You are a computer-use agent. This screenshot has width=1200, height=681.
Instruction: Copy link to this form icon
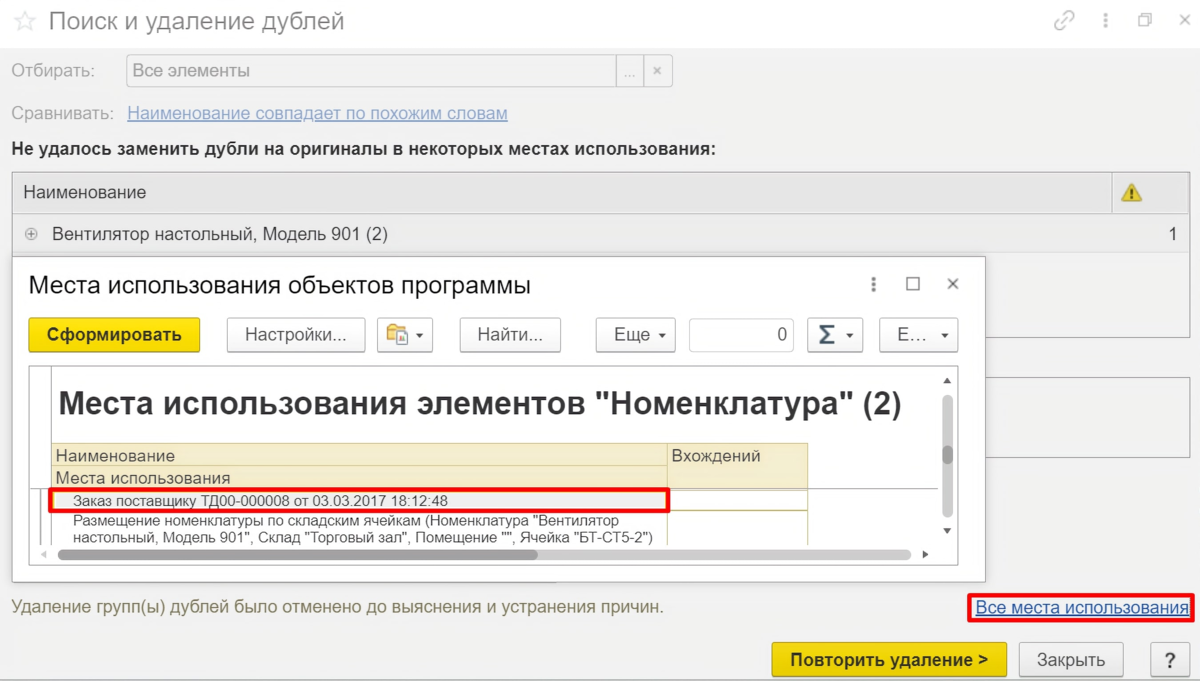tap(1064, 21)
